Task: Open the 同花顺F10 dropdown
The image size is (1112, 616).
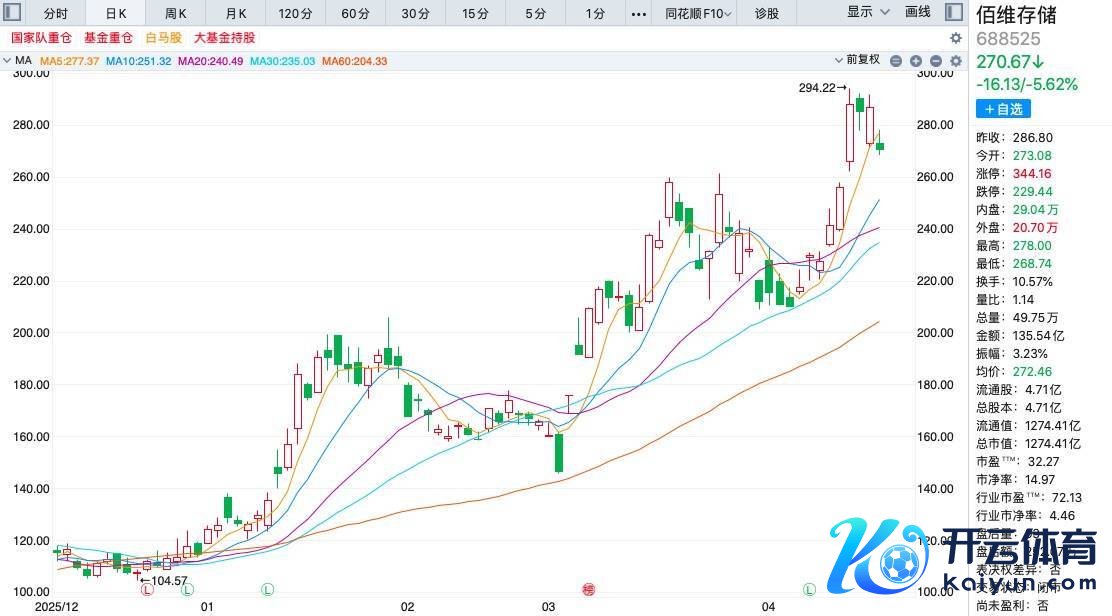Action: pyautogui.click(x=699, y=14)
